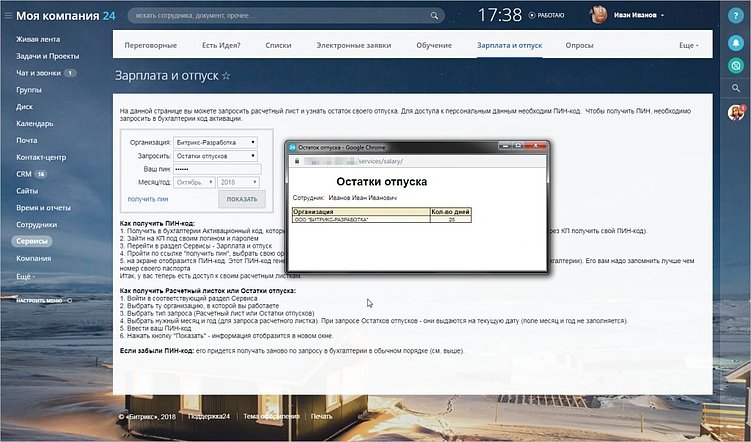Open Сайты in sidebar
The width and height of the screenshot is (751, 442).
(x=27, y=191)
